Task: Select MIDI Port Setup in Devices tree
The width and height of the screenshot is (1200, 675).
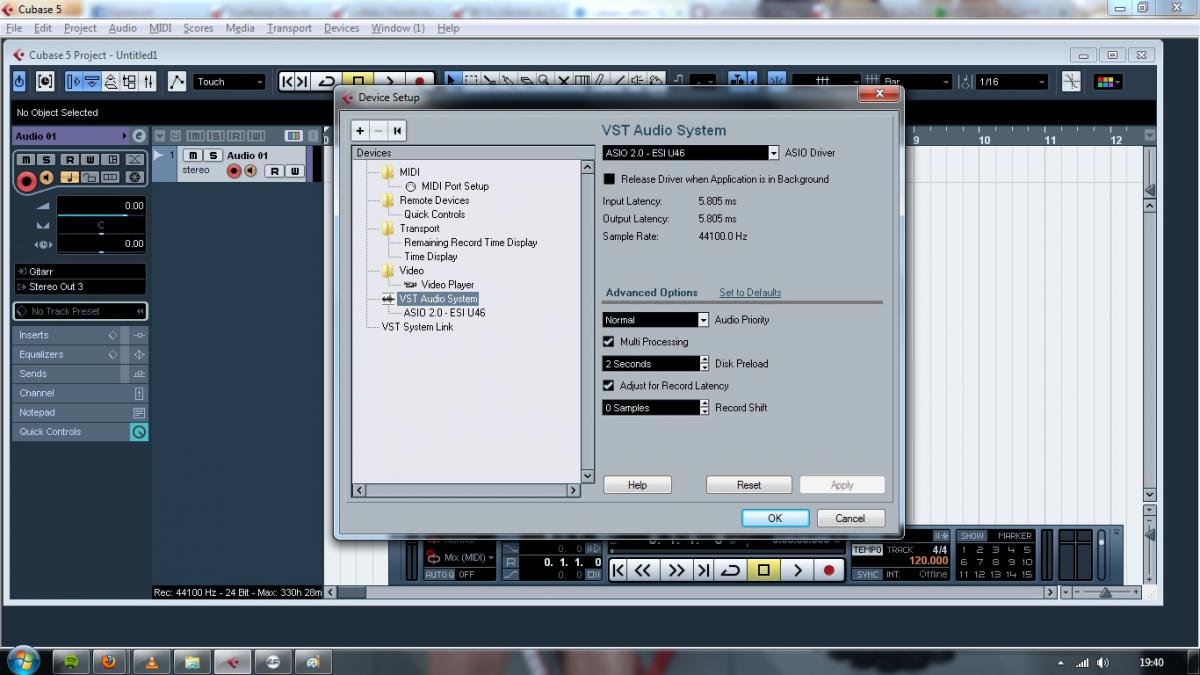Action: [455, 186]
